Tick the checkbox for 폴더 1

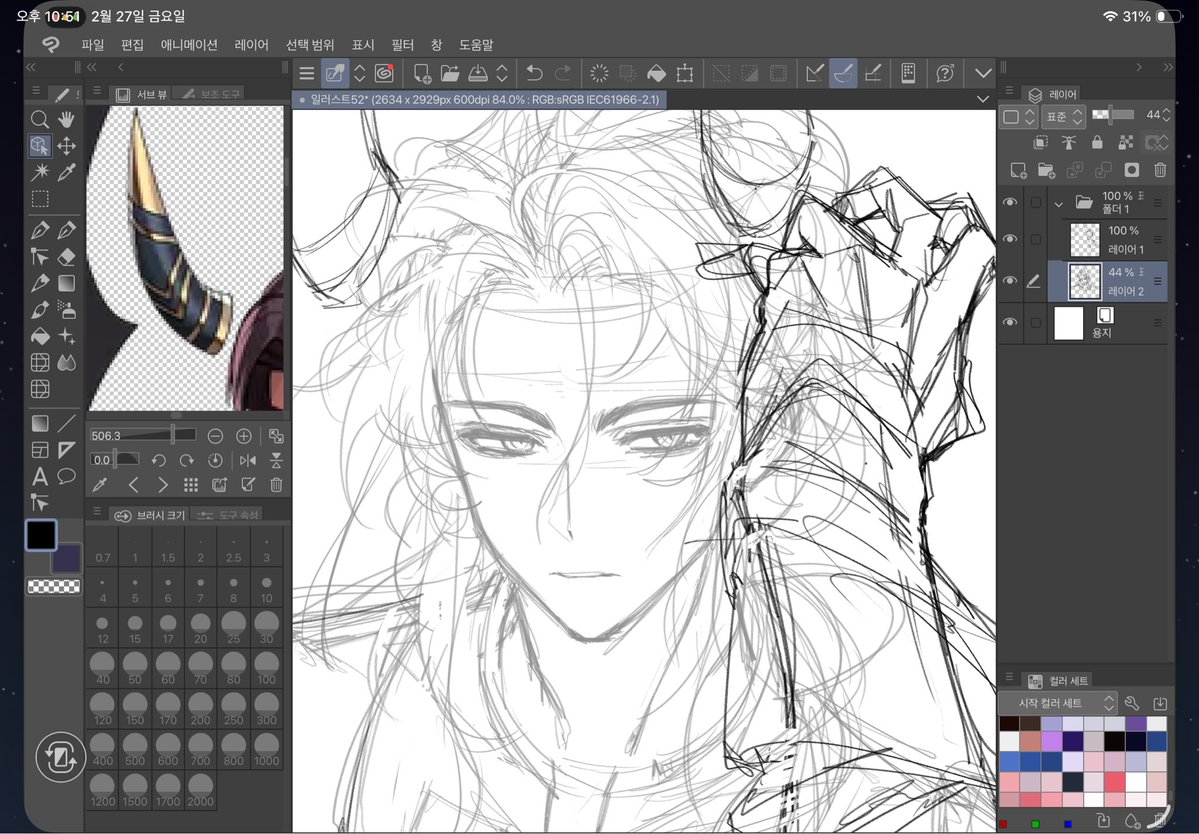coord(1036,203)
